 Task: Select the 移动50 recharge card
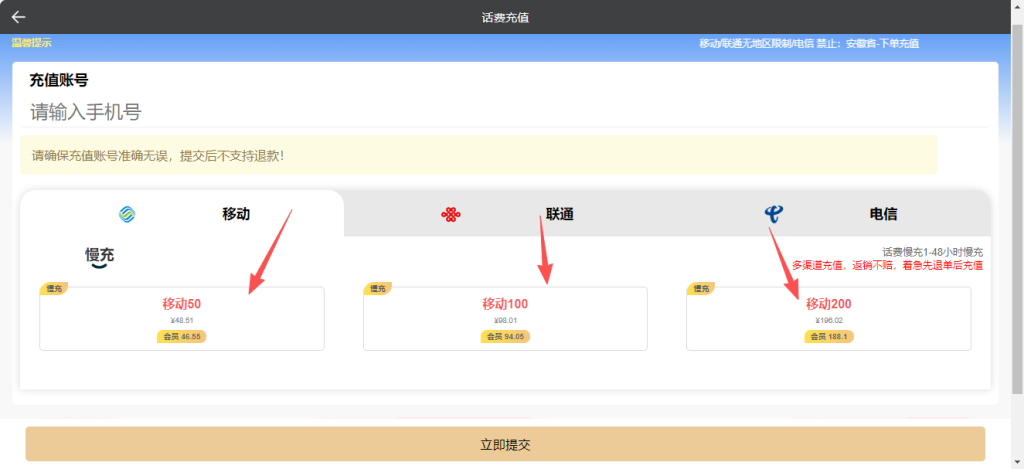pyautogui.click(x=182, y=319)
